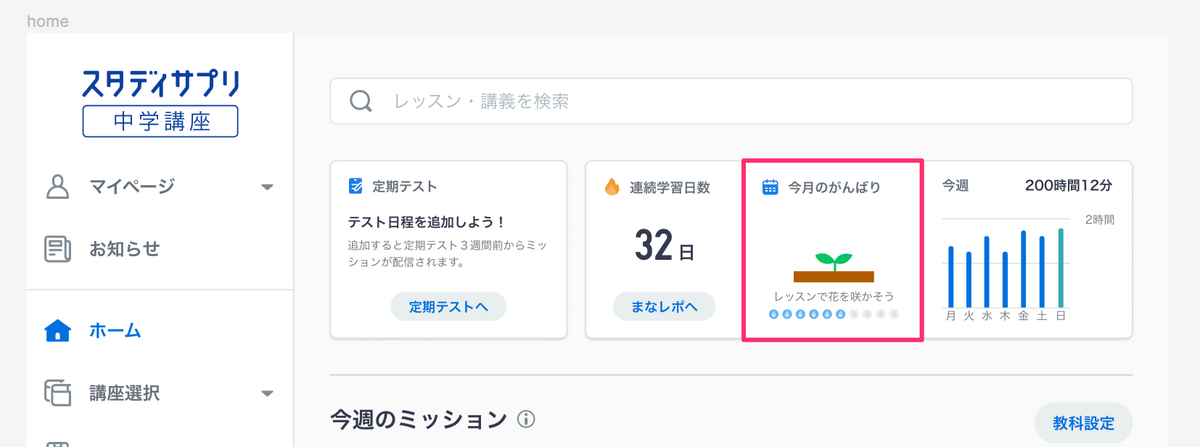Click the 講座選択 stacked-cards icon
The height and width of the screenshot is (447, 1200).
point(59,393)
